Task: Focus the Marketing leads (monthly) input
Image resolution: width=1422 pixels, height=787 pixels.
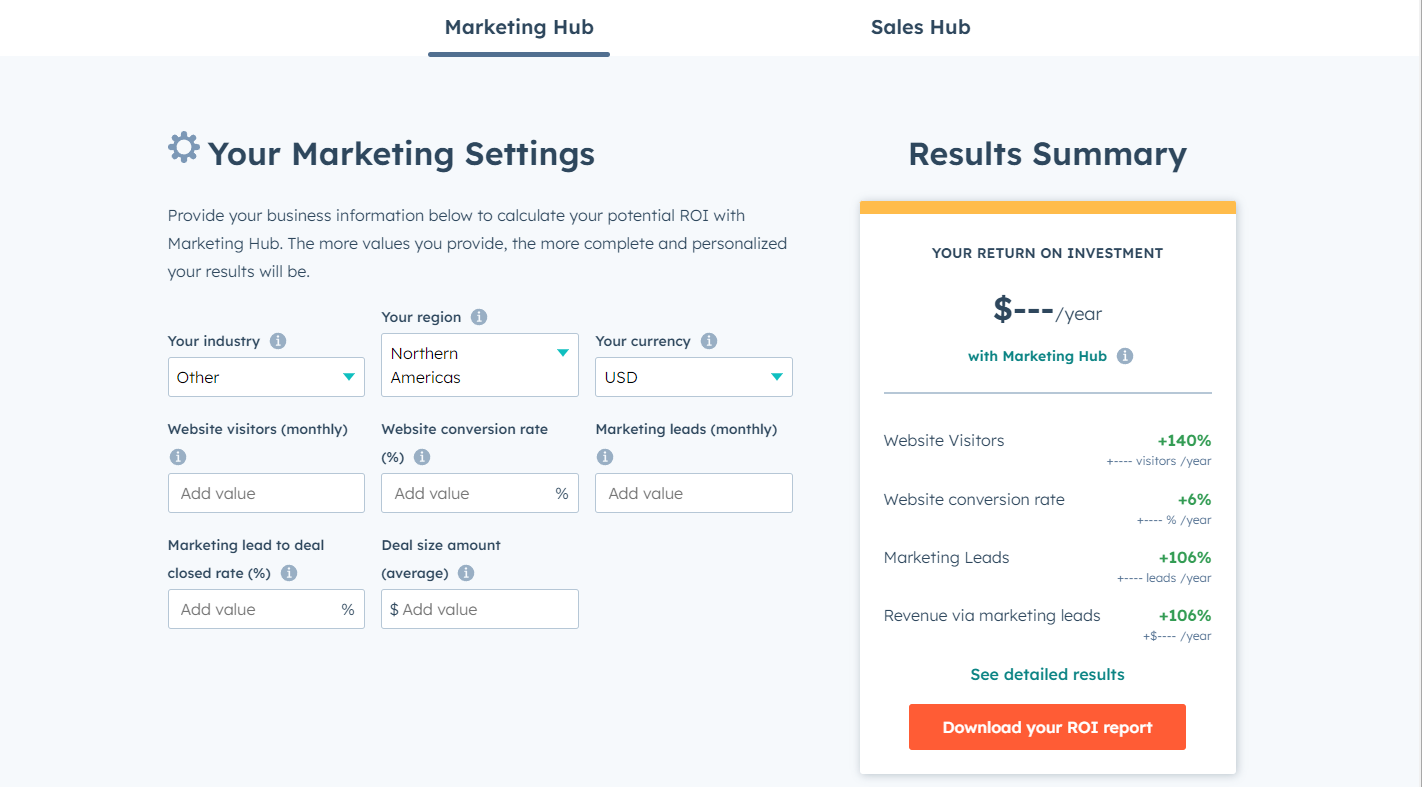Action: tap(694, 493)
